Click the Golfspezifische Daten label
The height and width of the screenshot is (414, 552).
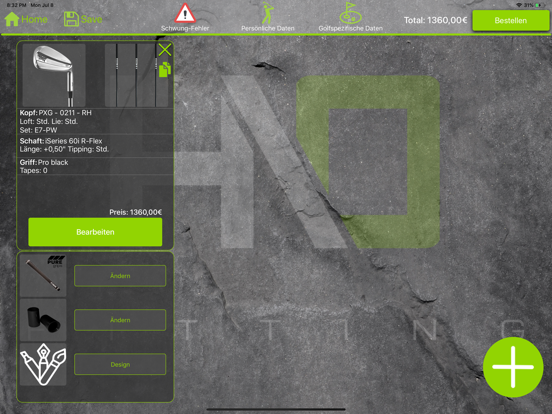pos(350,28)
